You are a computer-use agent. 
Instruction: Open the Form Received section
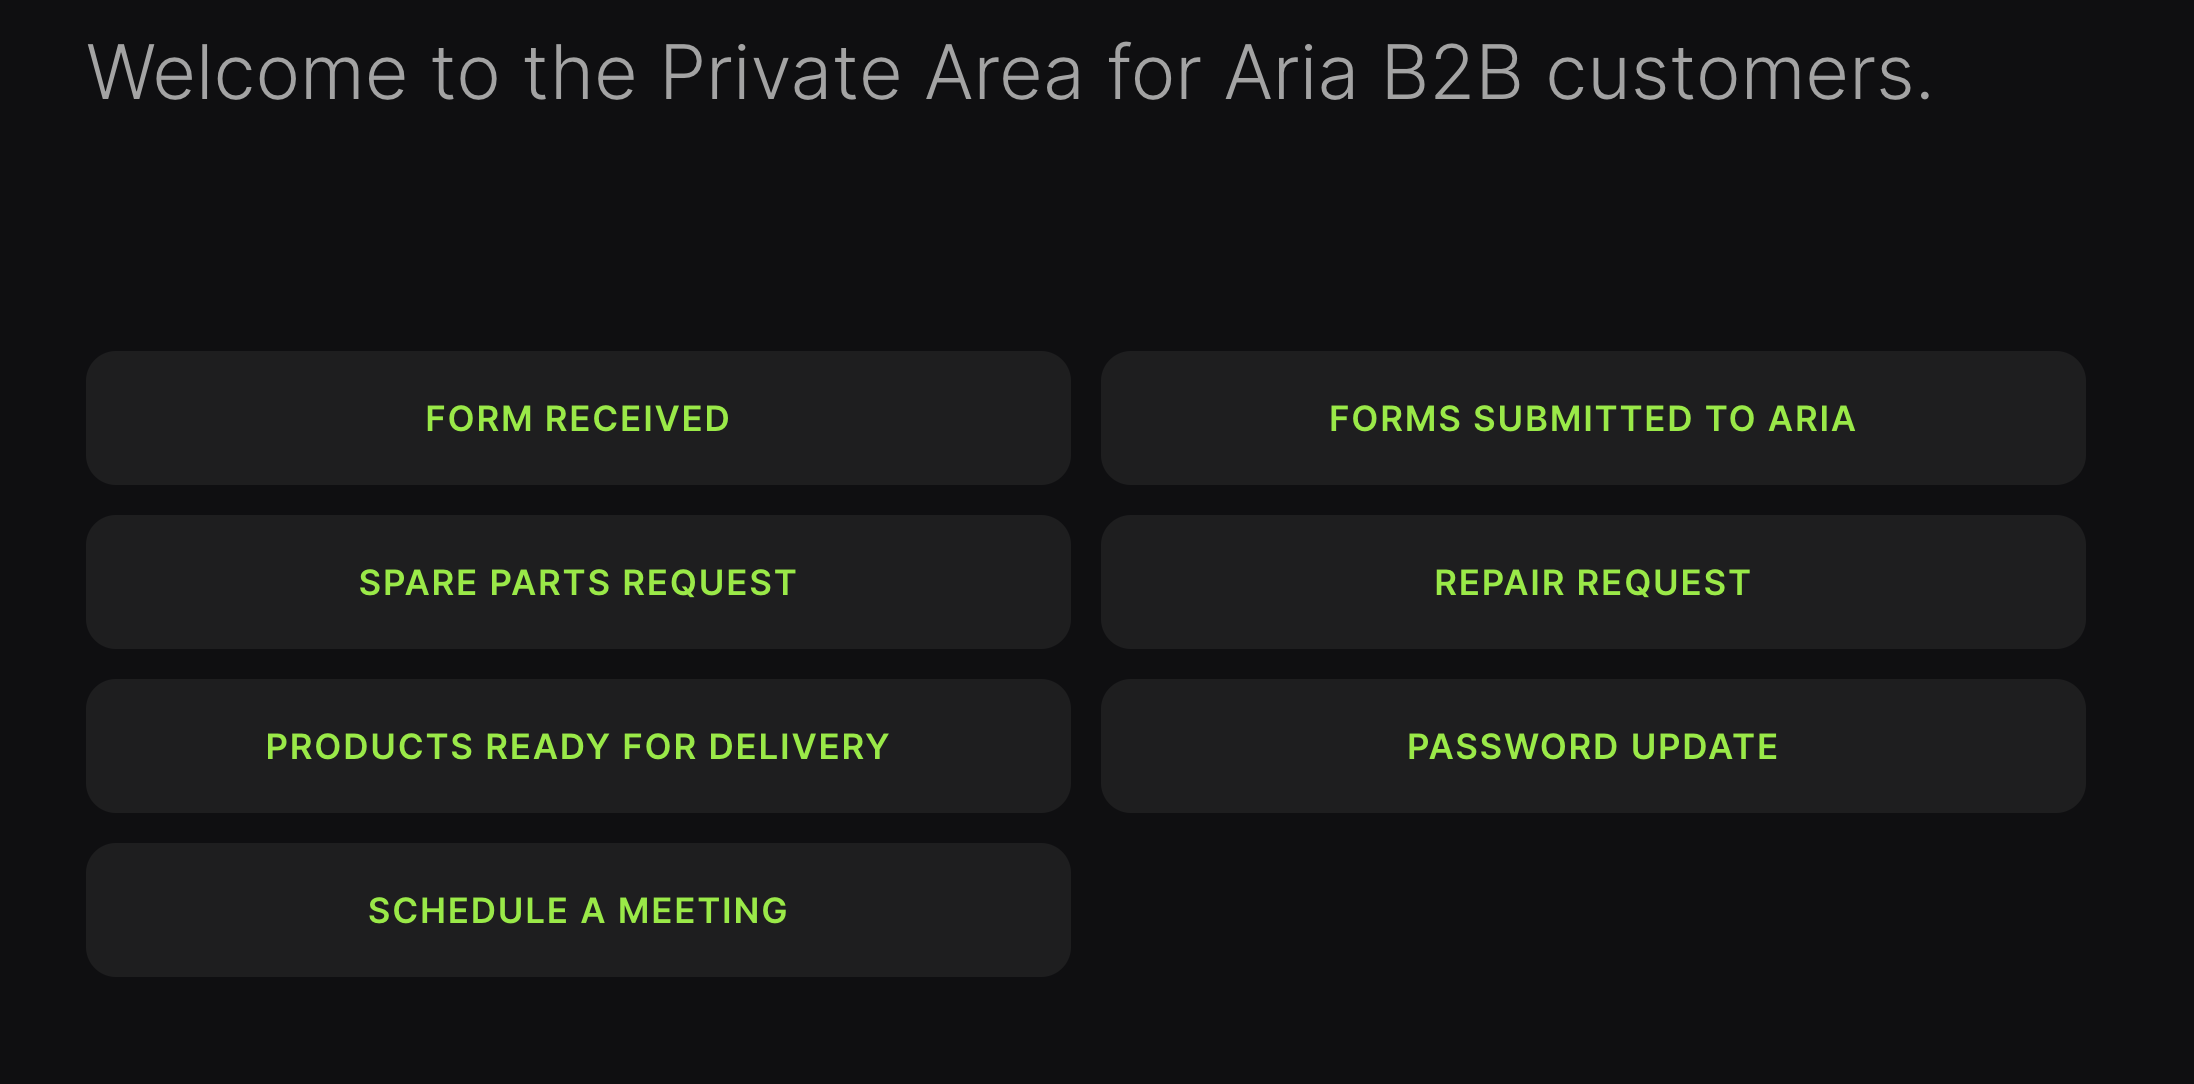(578, 418)
